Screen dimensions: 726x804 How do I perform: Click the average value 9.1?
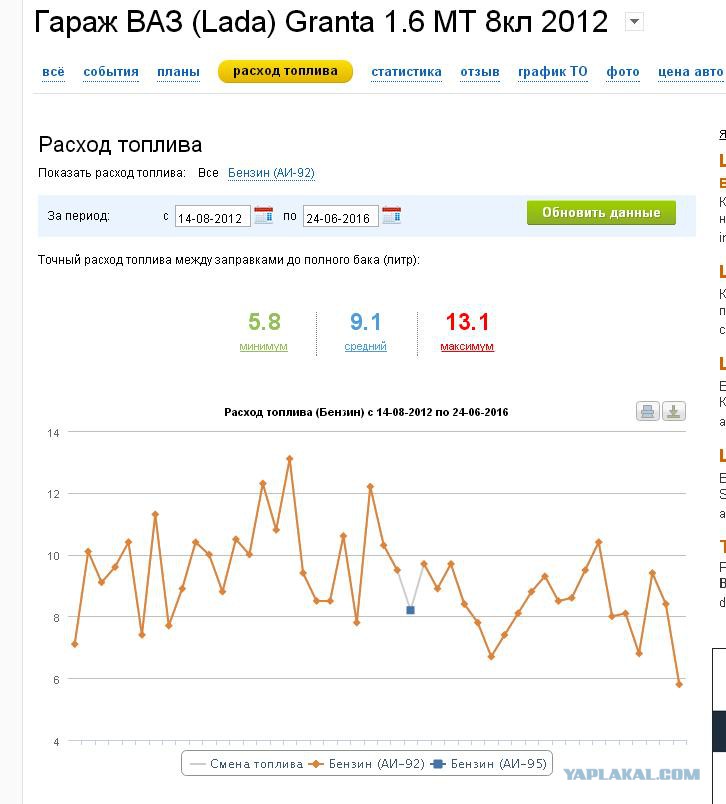pyautogui.click(x=366, y=322)
